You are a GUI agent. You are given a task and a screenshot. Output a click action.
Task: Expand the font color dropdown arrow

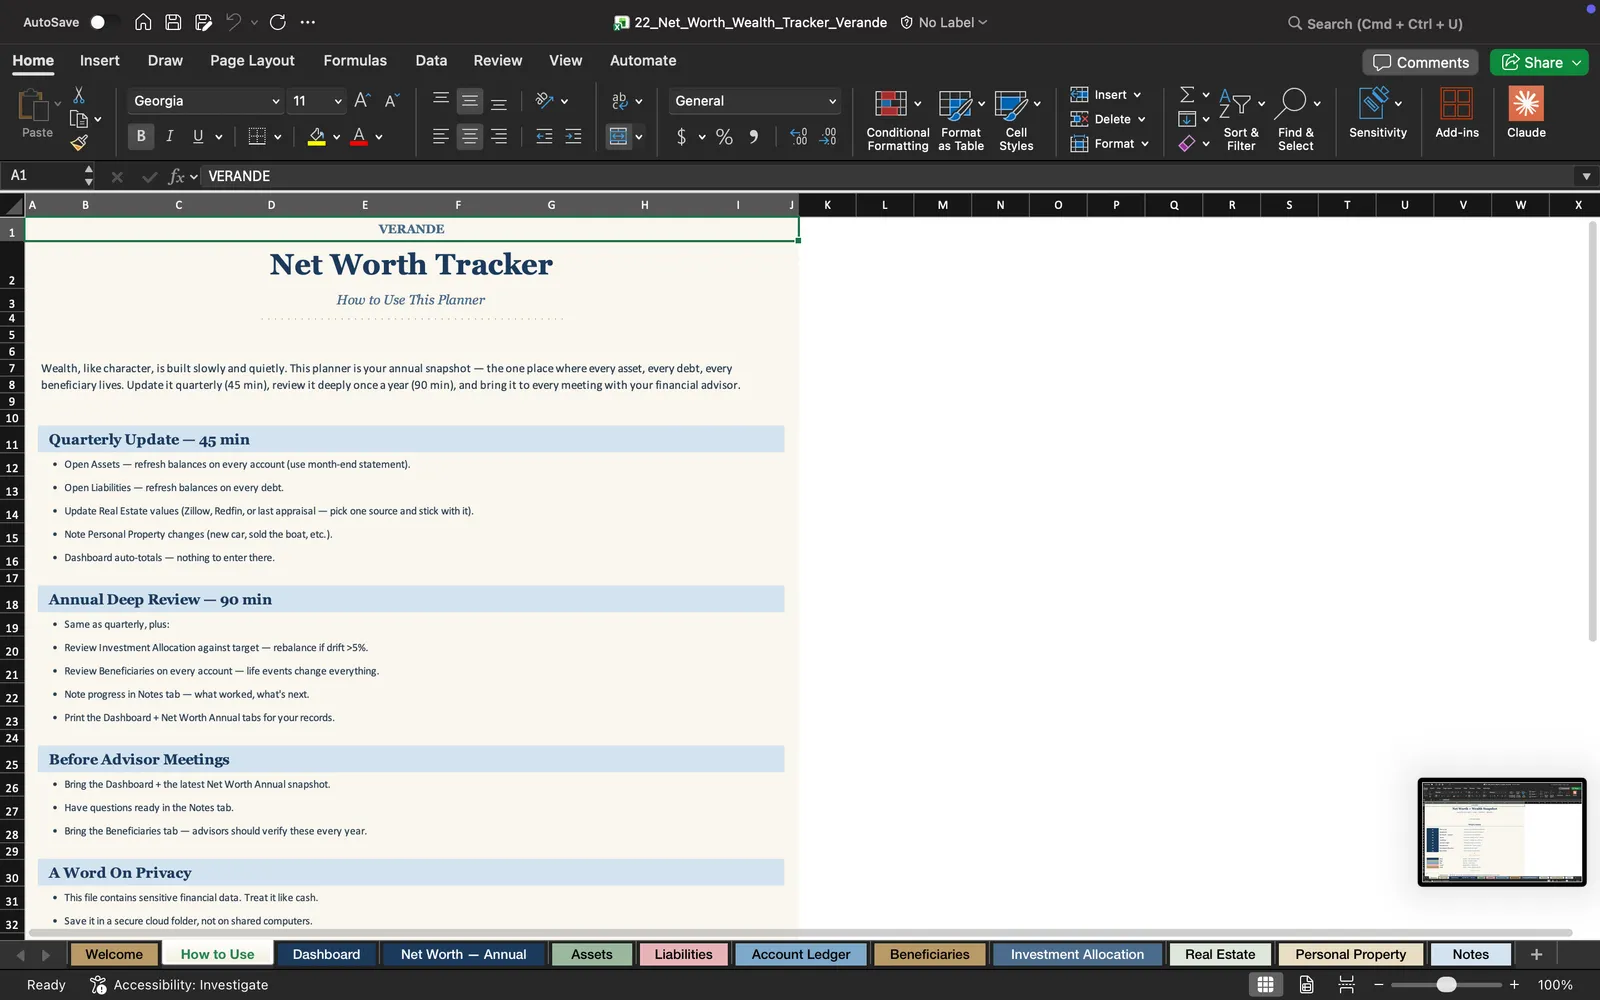[379, 137]
